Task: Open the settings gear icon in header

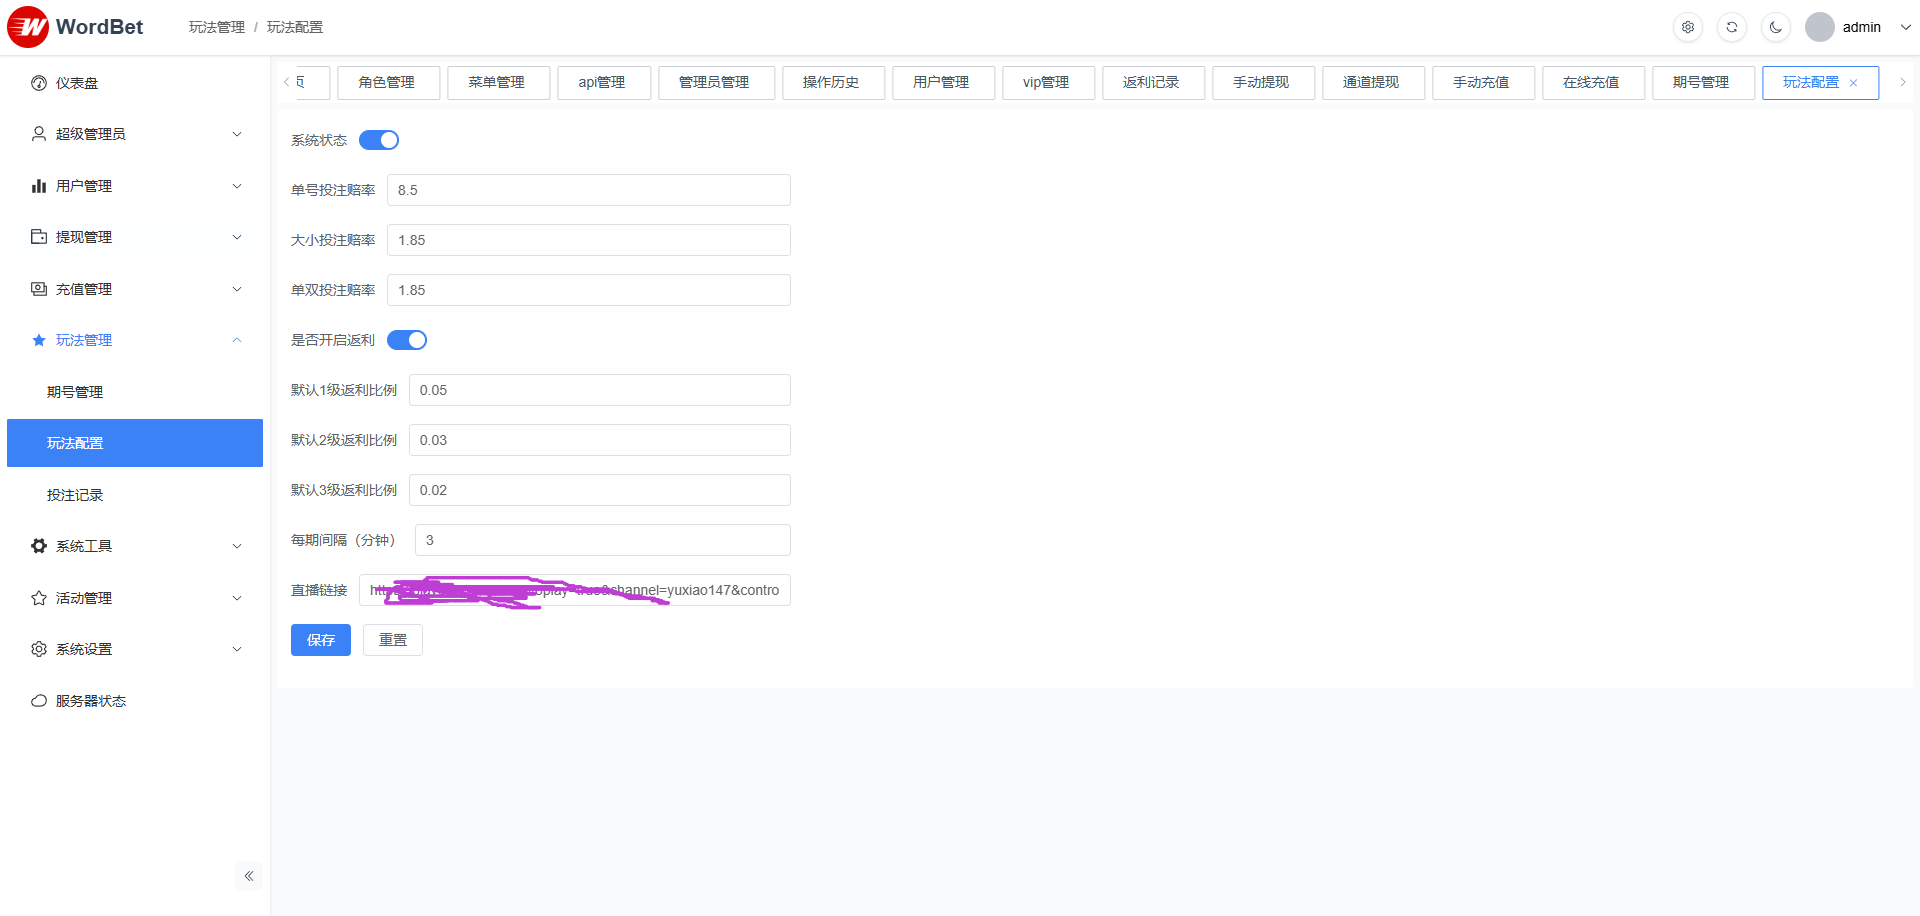Action: (x=1688, y=27)
